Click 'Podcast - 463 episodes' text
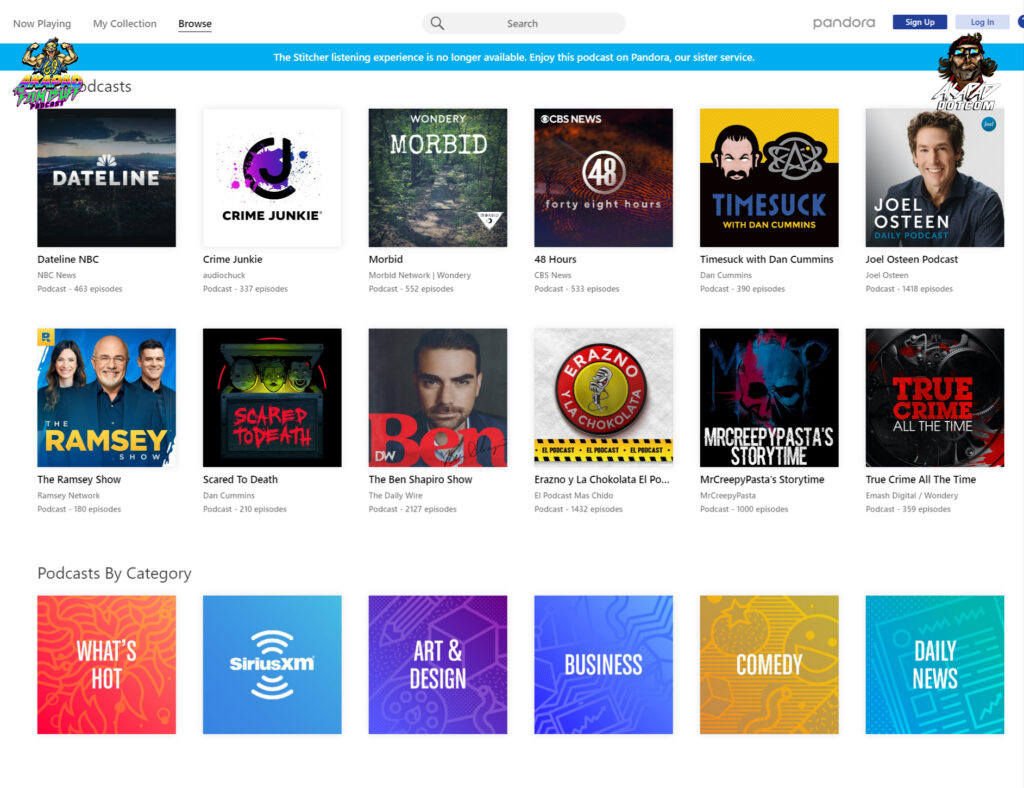The width and height of the screenshot is (1024, 788). (x=80, y=289)
